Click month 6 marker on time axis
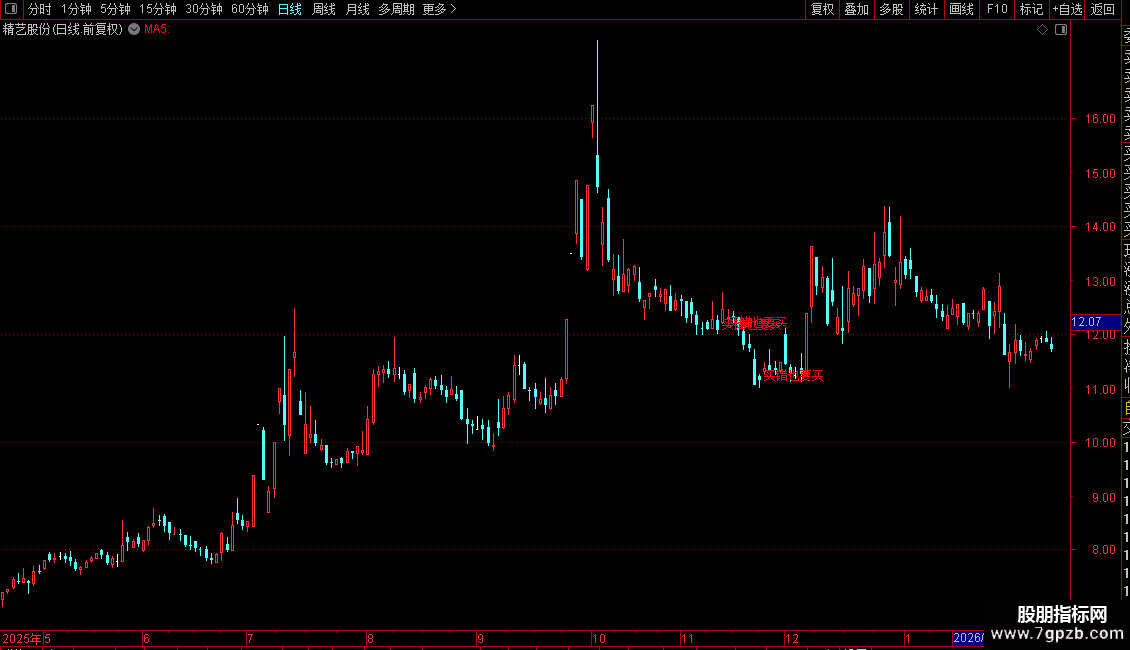The image size is (1130, 650). tap(146, 638)
